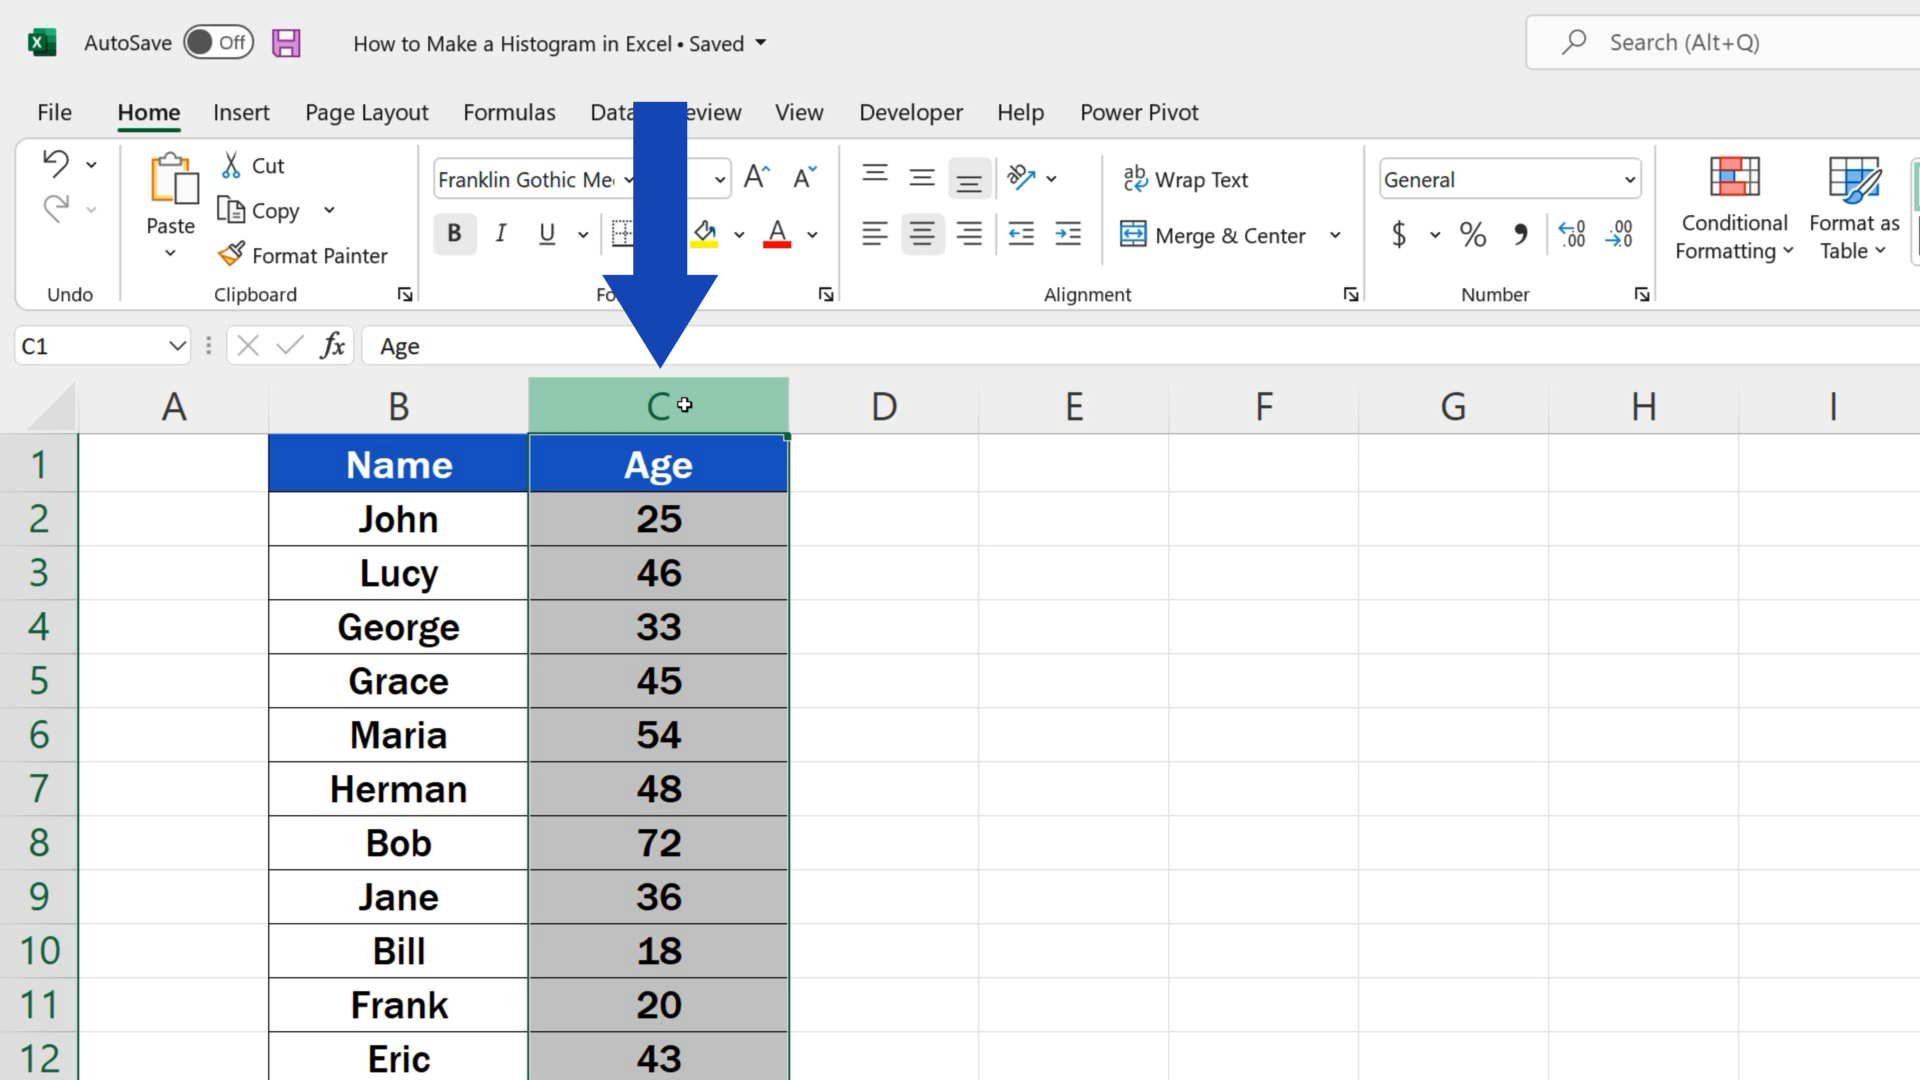Screen dimensions: 1920x1080
Task: Open the Formulas menu tab
Action: coord(509,112)
